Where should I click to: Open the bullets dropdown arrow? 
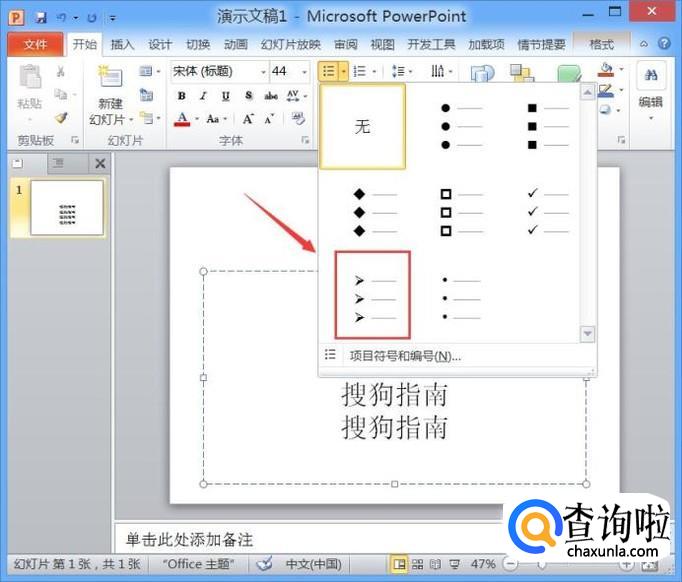[x=344, y=71]
